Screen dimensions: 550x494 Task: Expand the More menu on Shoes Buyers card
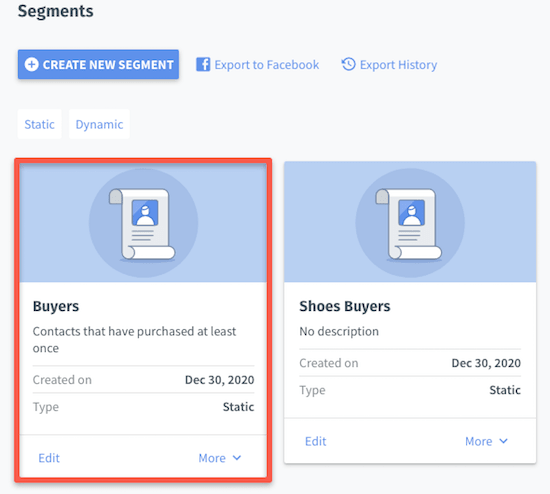tap(486, 441)
